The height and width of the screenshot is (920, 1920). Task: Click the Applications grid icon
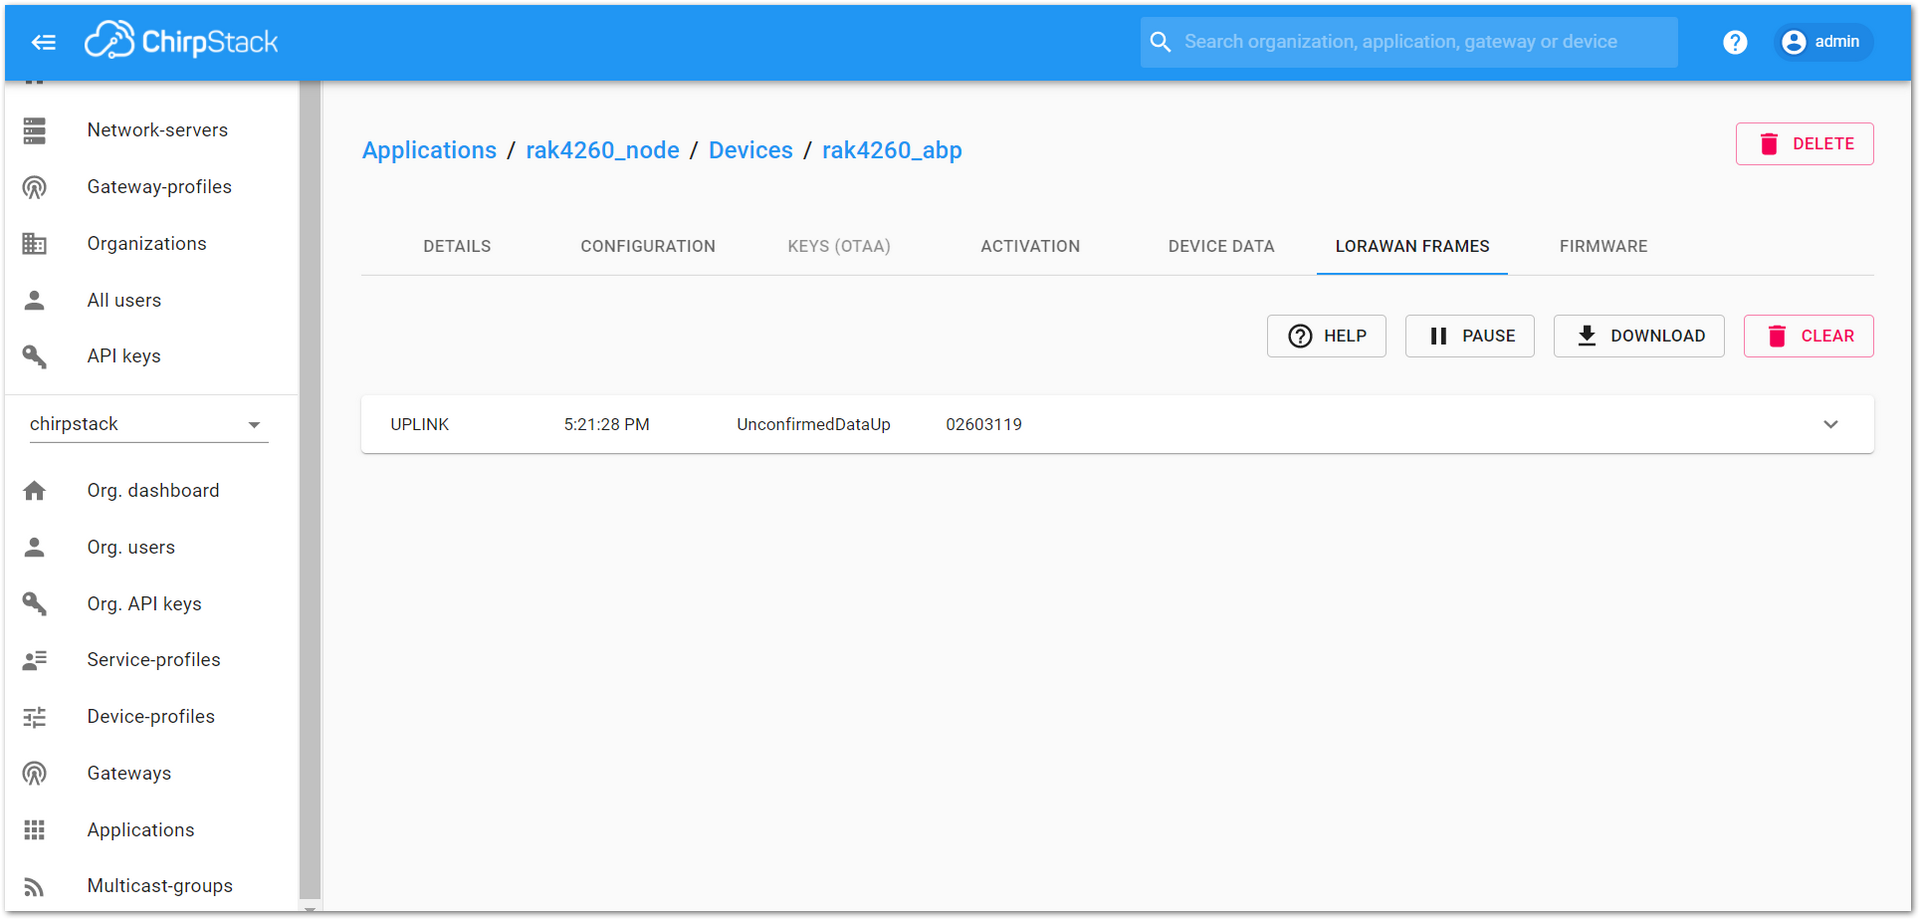(35, 830)
